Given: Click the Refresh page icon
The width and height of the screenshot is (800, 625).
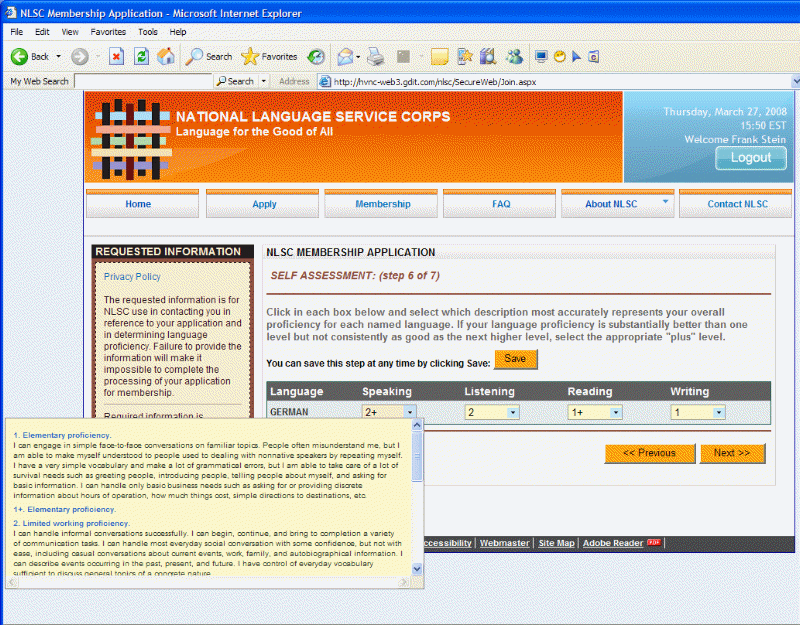Looking at the screenshot, I should (x=141, y=57).
